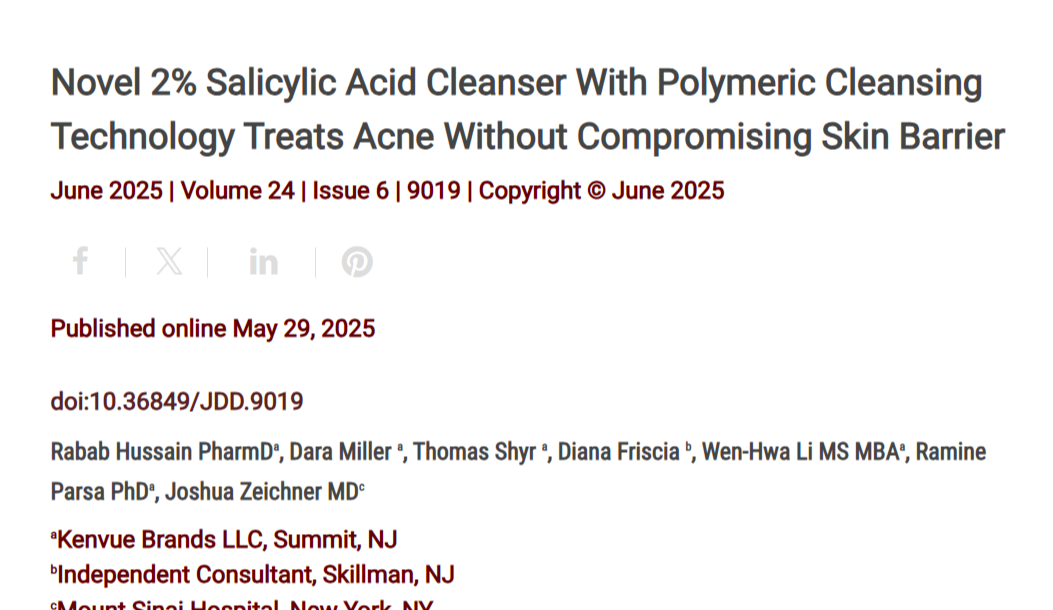Click Published online May 29, 2025
Viewport: 1053px width, 610px height.
click(213, 329)
